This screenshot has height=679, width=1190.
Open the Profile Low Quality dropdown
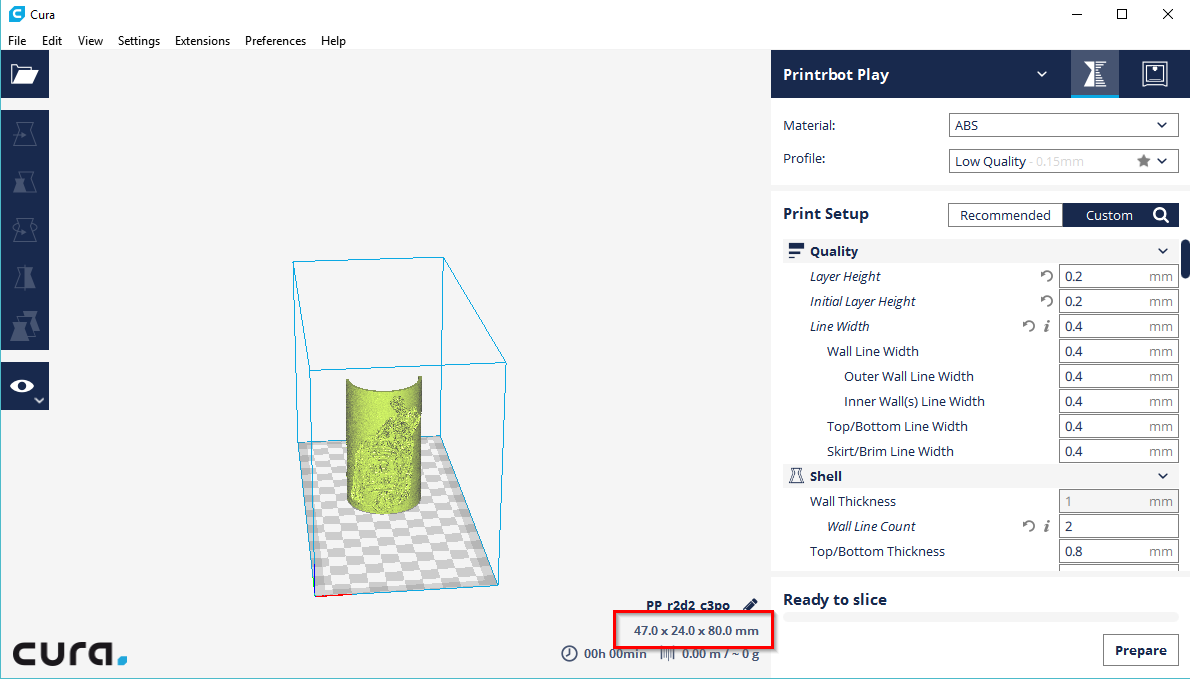(1063, 161)
